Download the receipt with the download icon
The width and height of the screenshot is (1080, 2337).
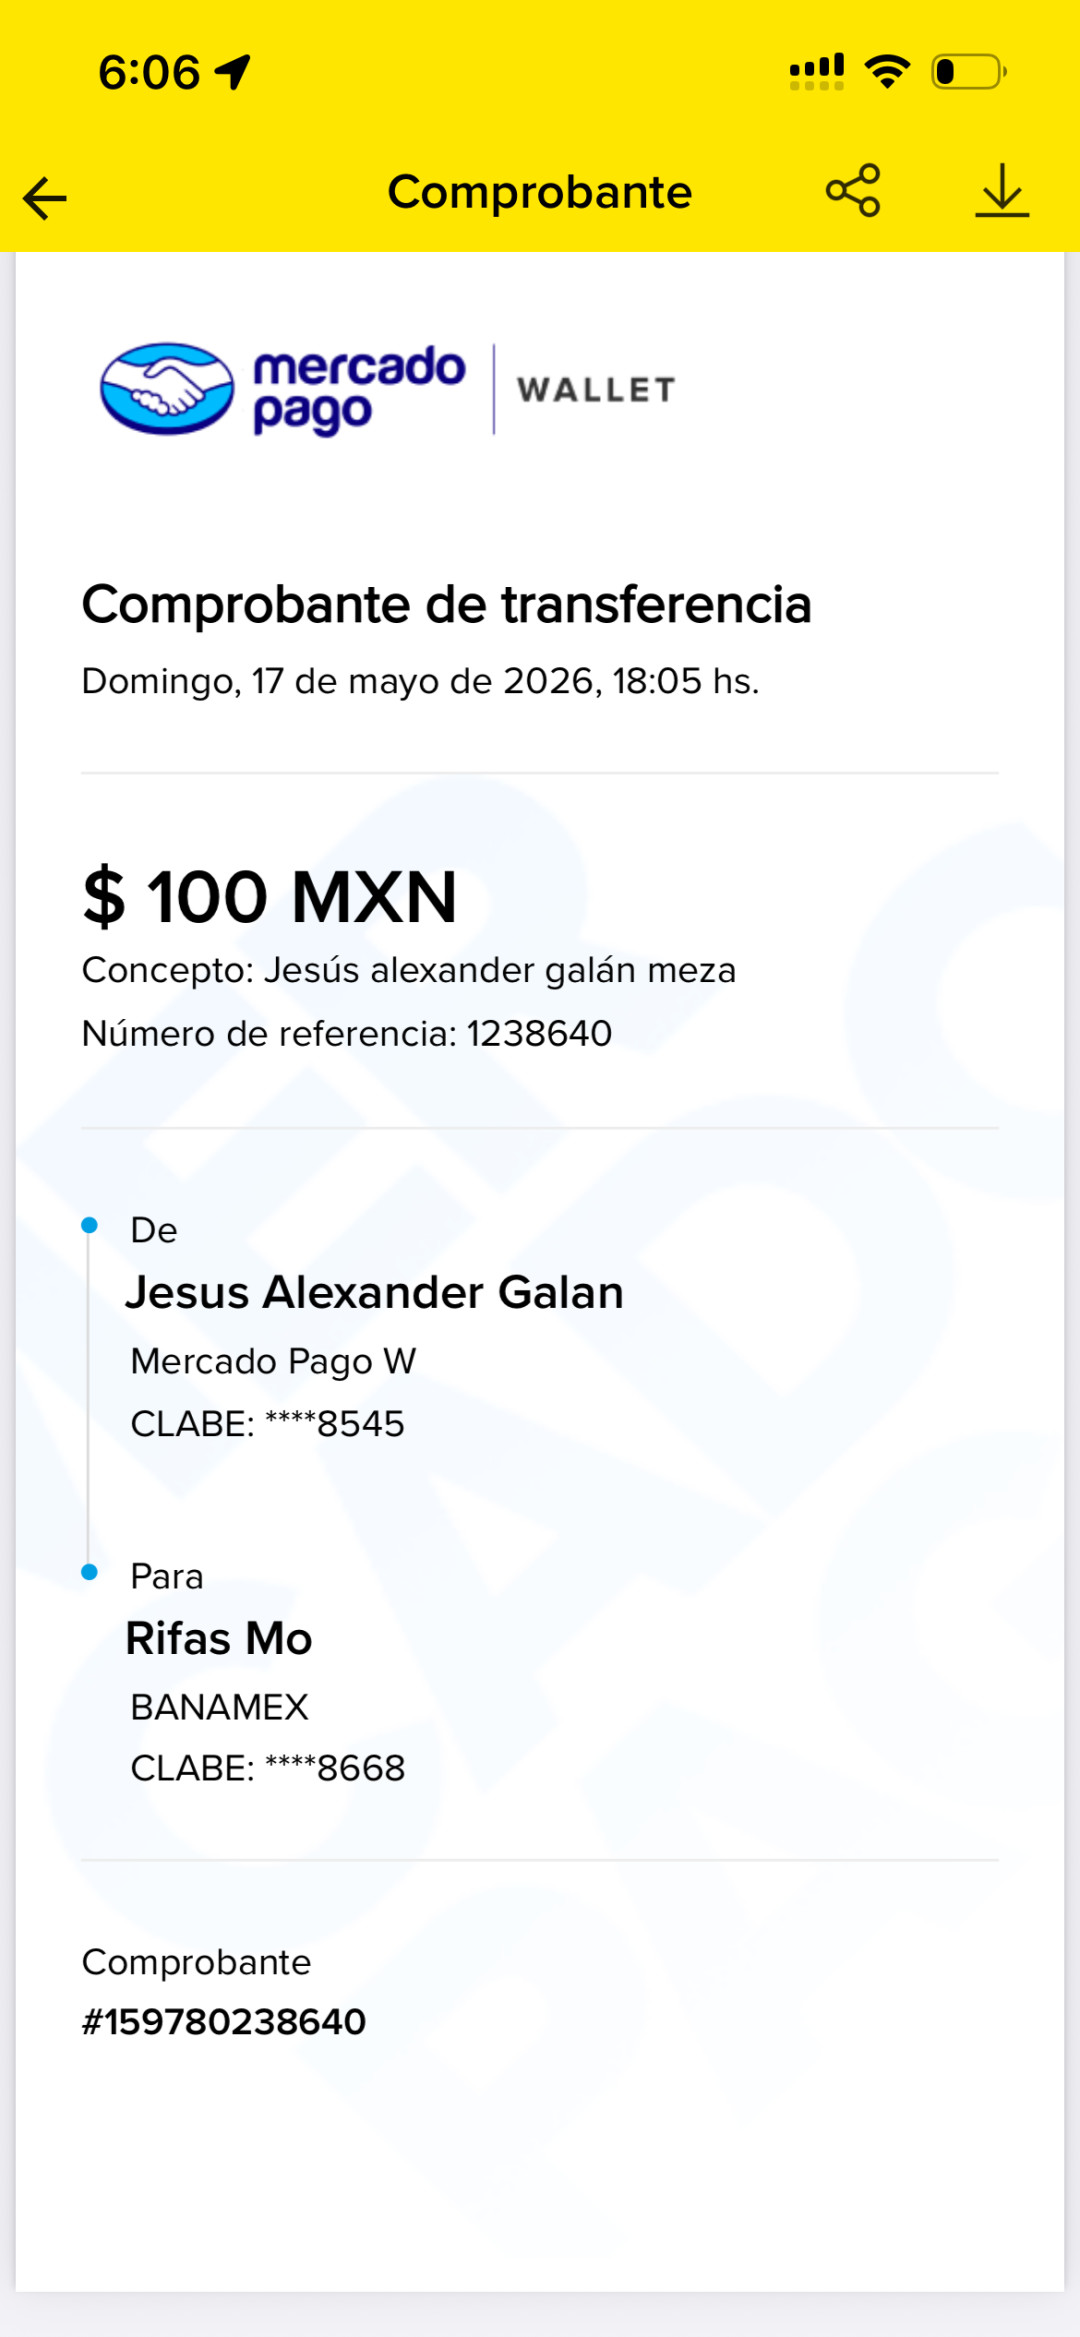tap(1002, 190)
